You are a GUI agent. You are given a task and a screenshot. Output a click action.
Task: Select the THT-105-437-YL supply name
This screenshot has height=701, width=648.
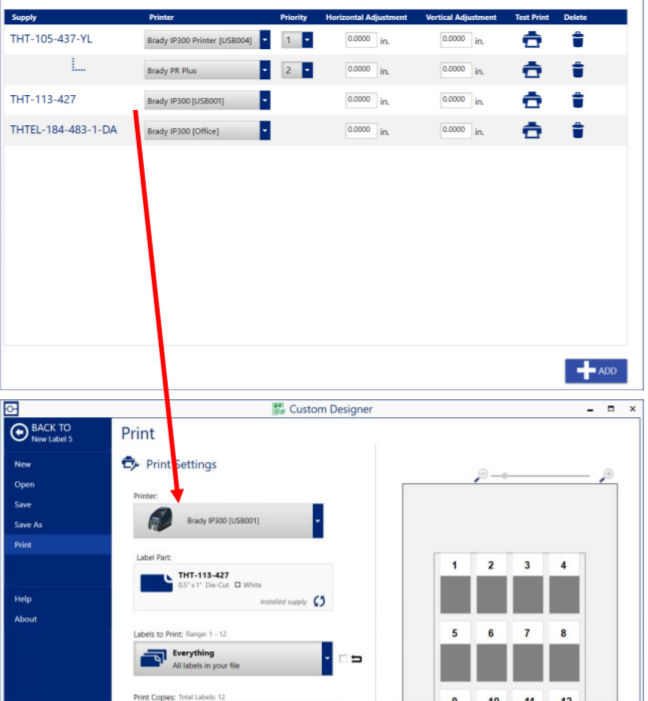coord(51,39)
